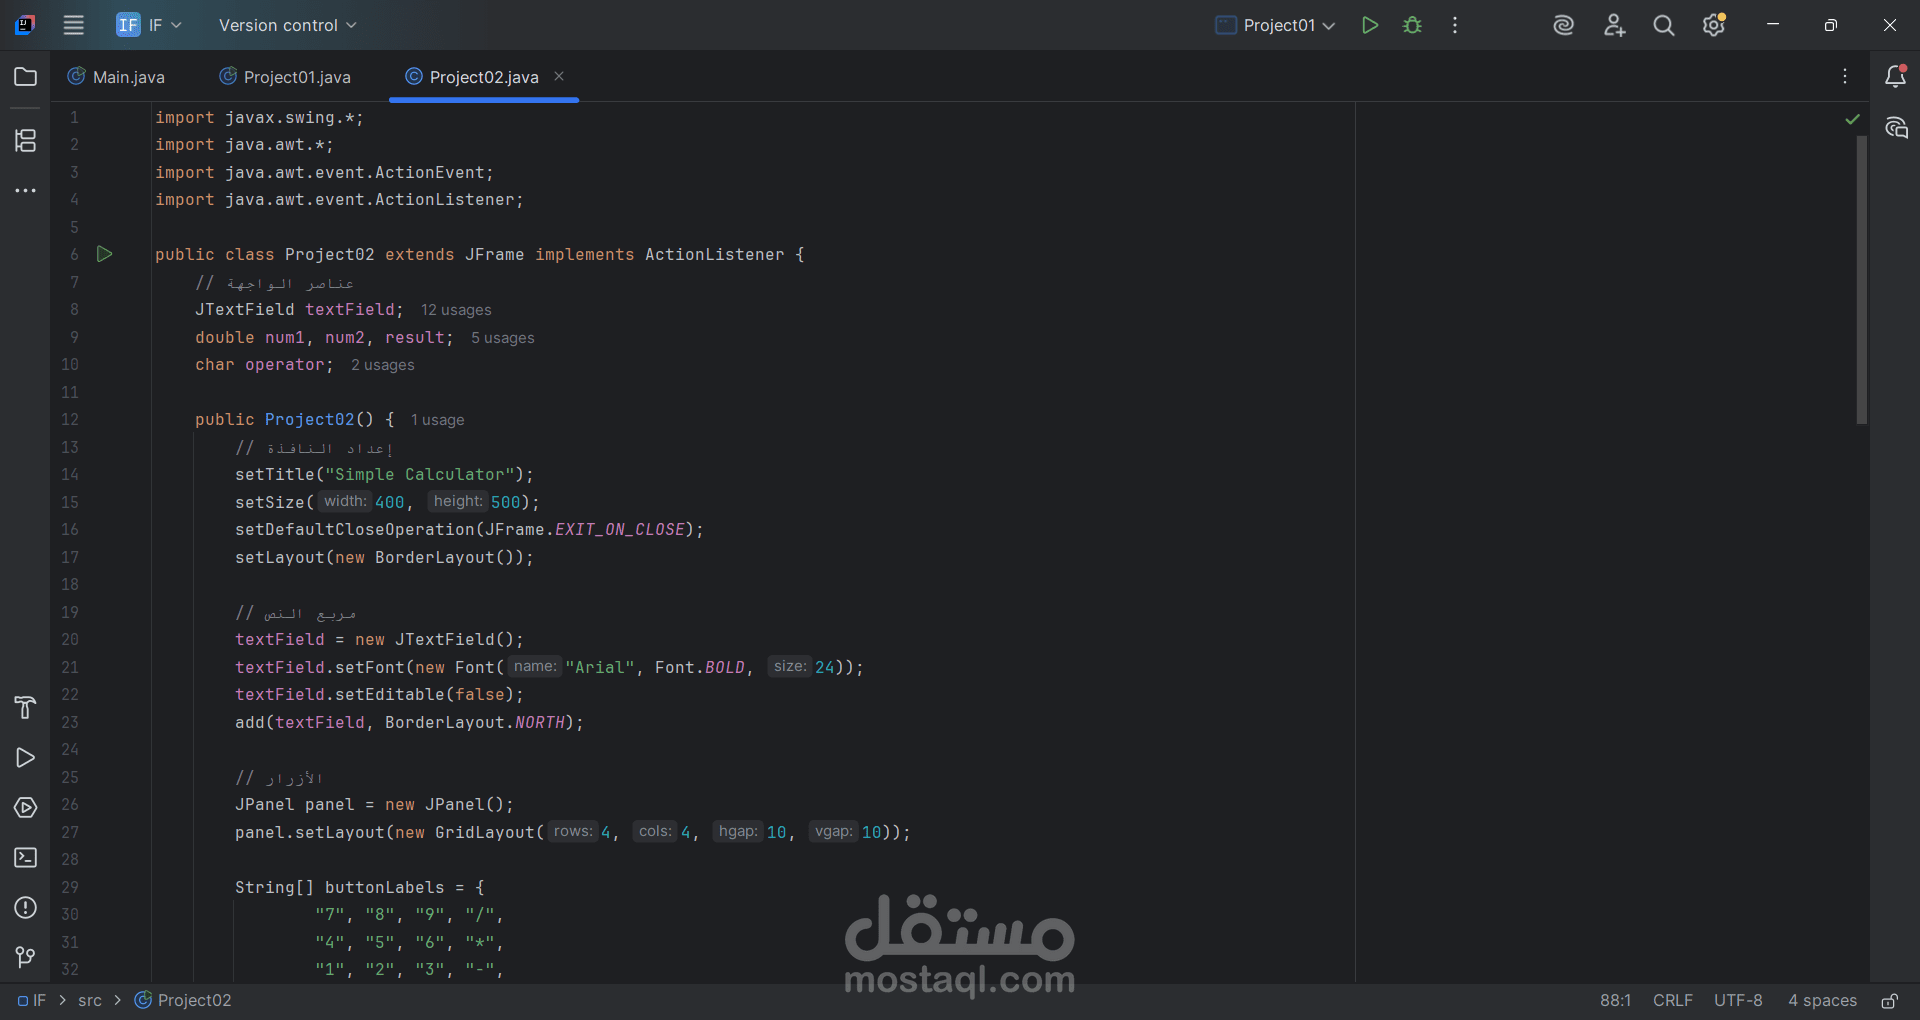Screen dimensions: 1920x1020
Task: Run Project01 with the green play button
Action: (x=1370, y=25)
